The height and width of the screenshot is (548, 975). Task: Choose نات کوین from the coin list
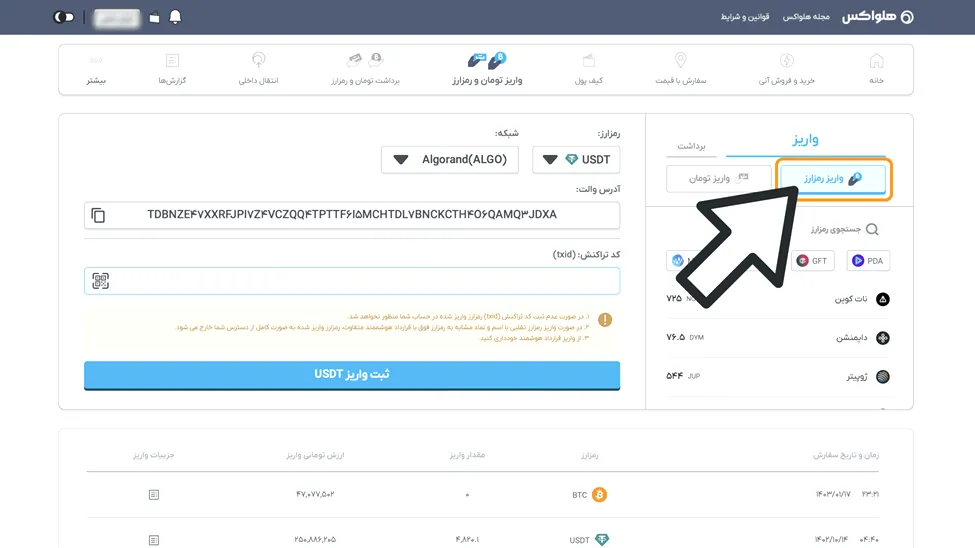[x=777, y=299]
